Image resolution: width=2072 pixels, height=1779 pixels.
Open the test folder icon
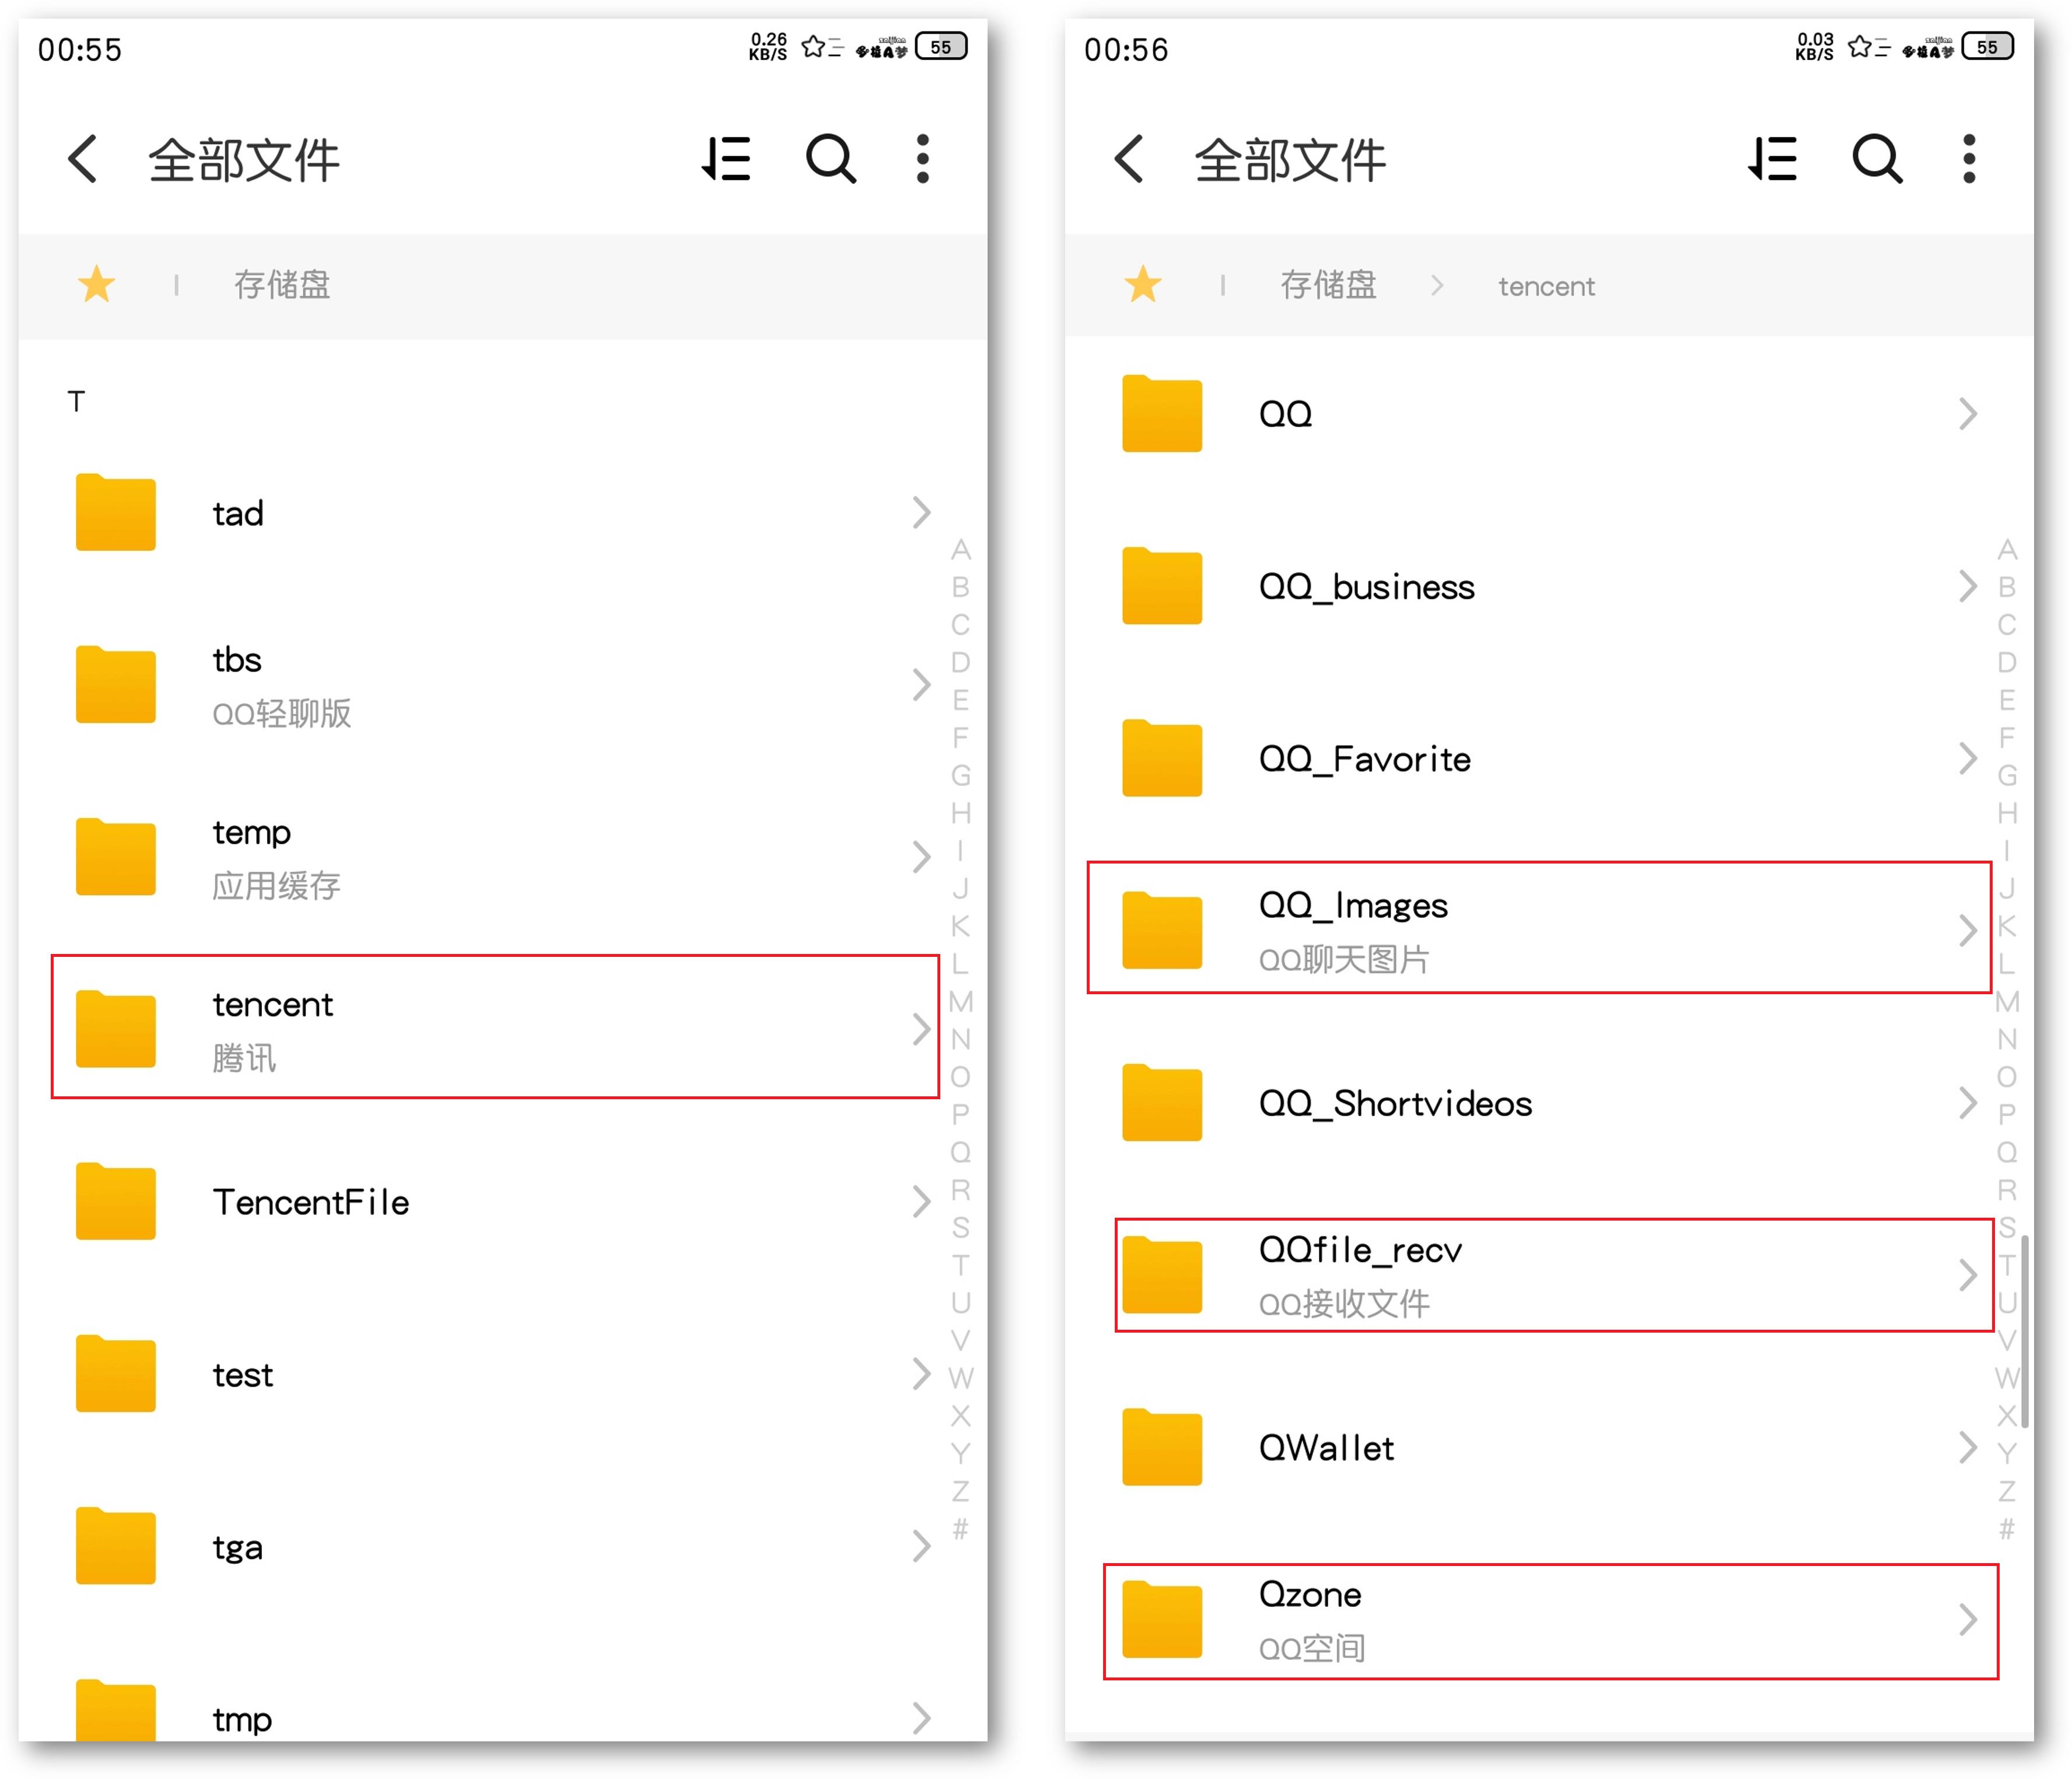coord(115,1373)
